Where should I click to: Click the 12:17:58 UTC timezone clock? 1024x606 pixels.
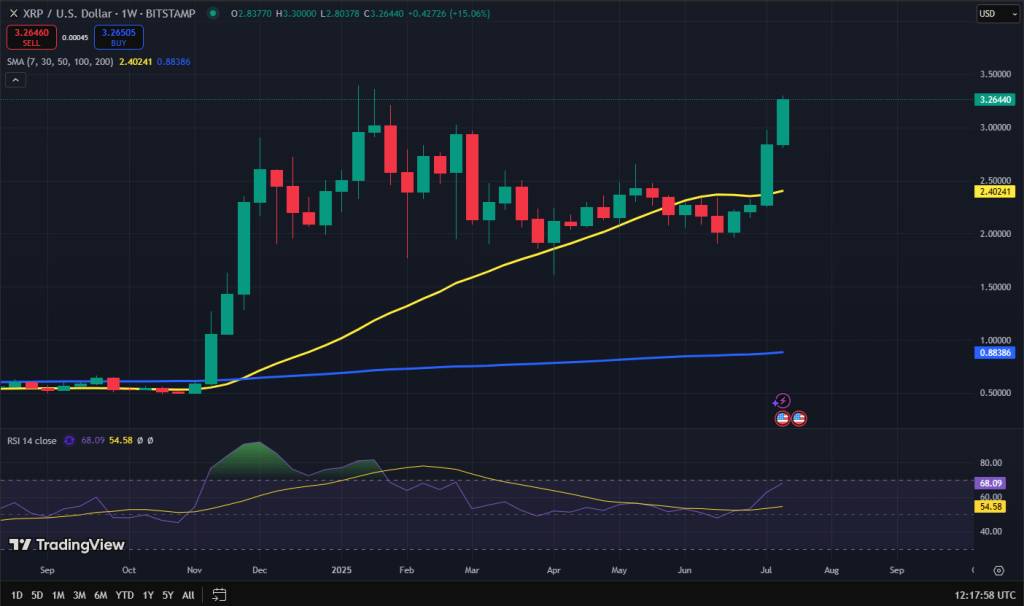985,595
